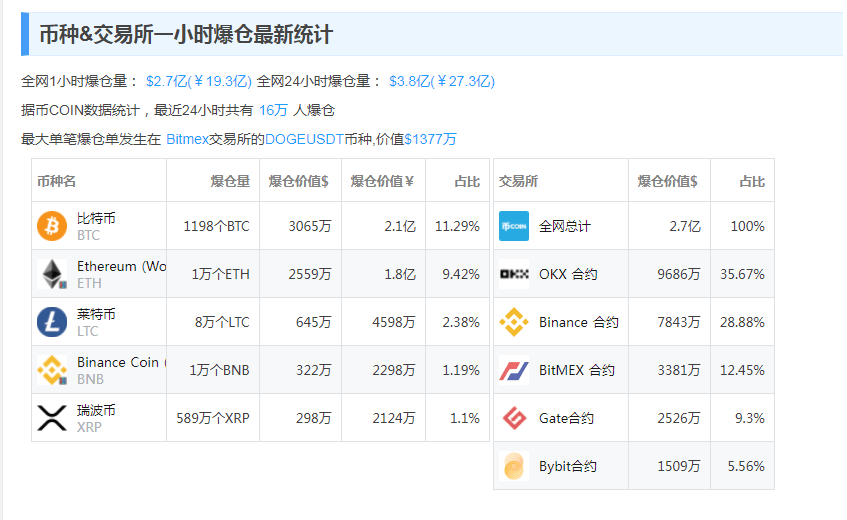Click the 16万 liquidated traders link
The image size is (847, 520).
[273, 110]
